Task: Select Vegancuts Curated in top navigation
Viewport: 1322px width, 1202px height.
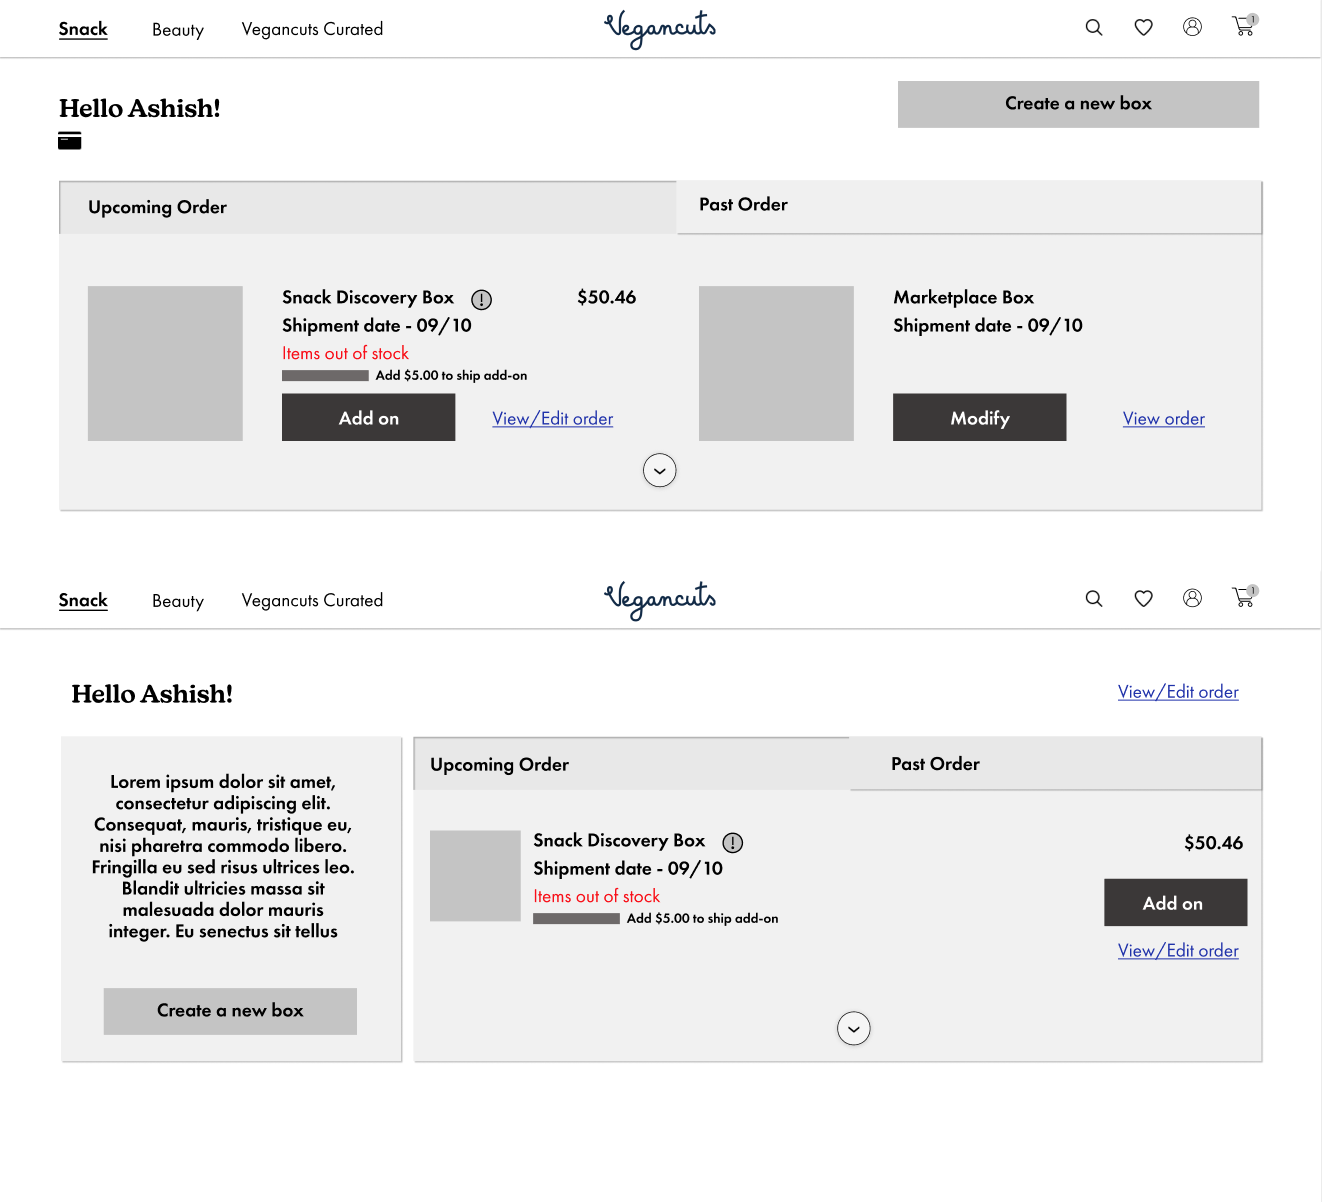Action: point(312,29)
